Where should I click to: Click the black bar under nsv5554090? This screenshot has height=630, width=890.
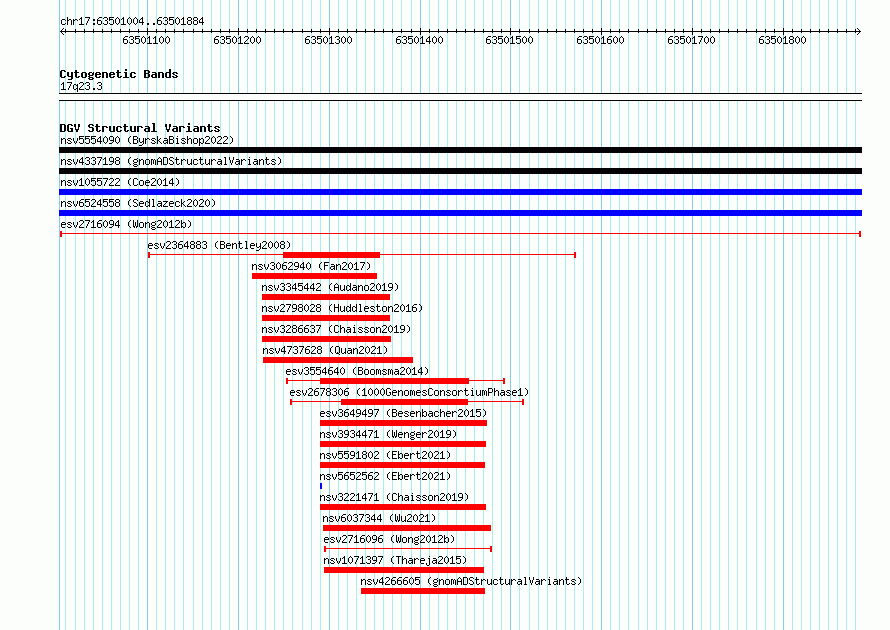coord(460,150)
